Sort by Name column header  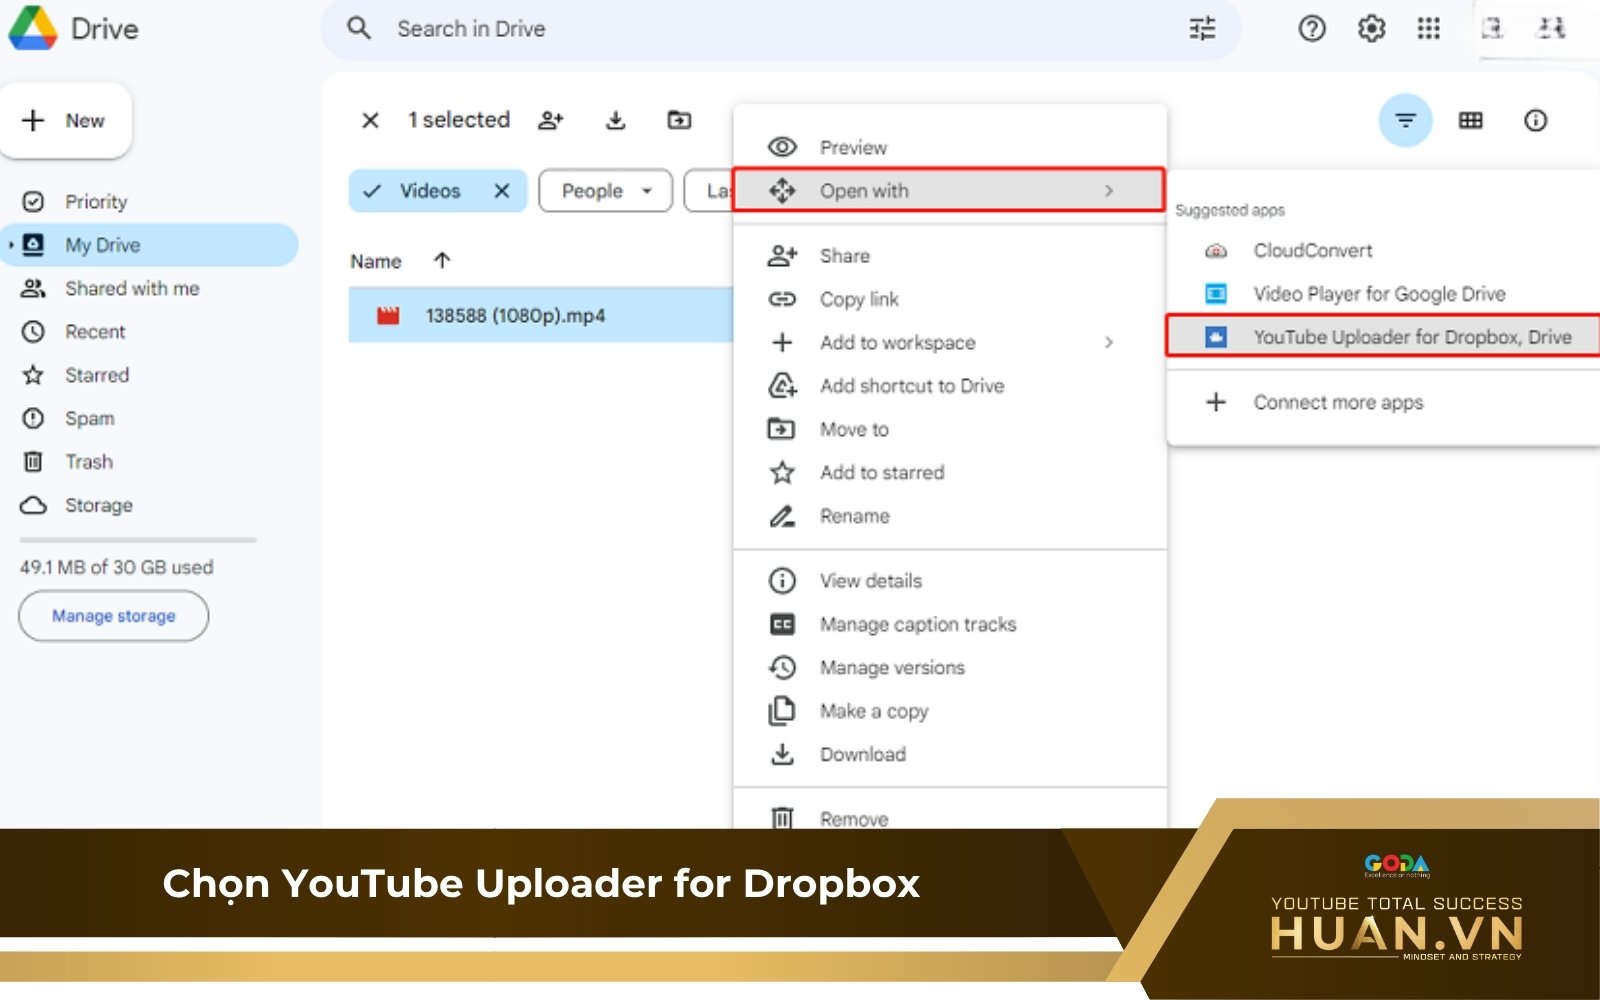376,261
